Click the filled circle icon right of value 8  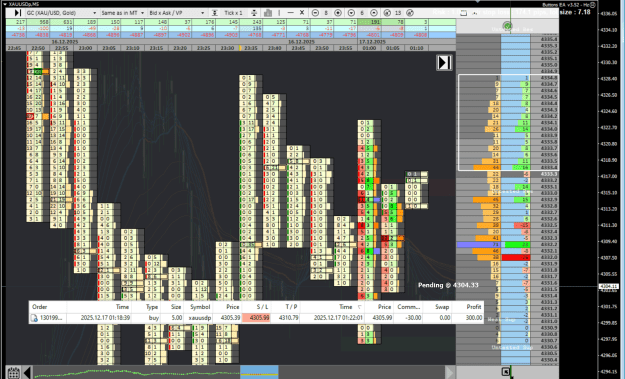[x=338, y=13]
